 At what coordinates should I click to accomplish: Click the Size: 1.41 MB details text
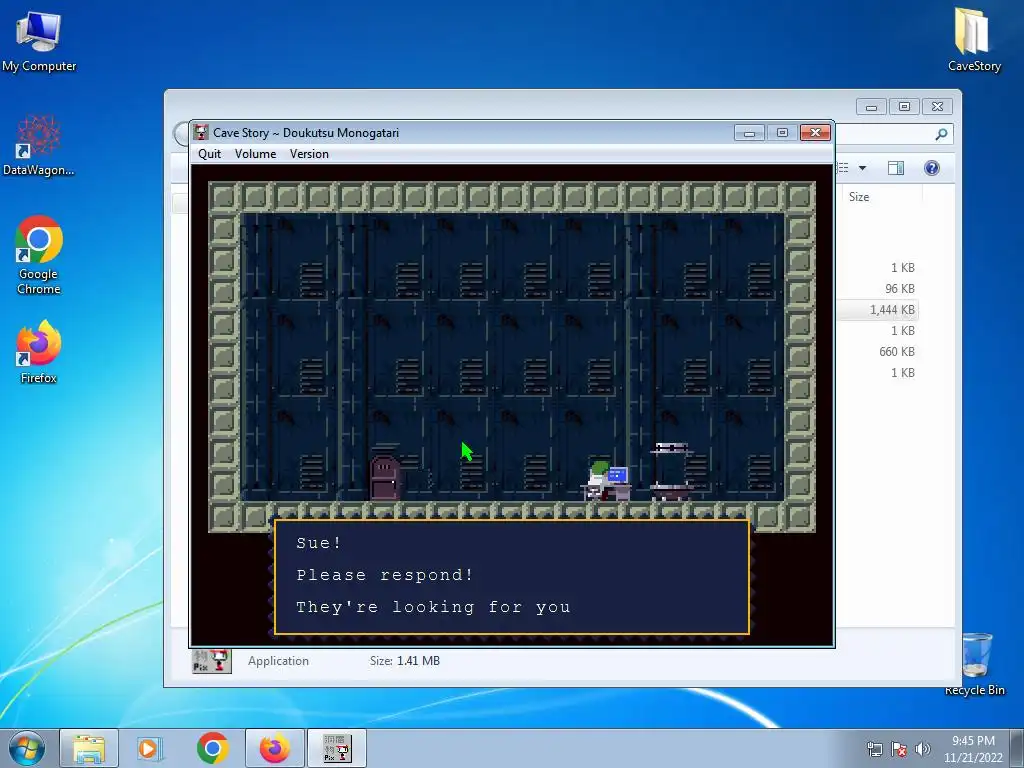404,661
